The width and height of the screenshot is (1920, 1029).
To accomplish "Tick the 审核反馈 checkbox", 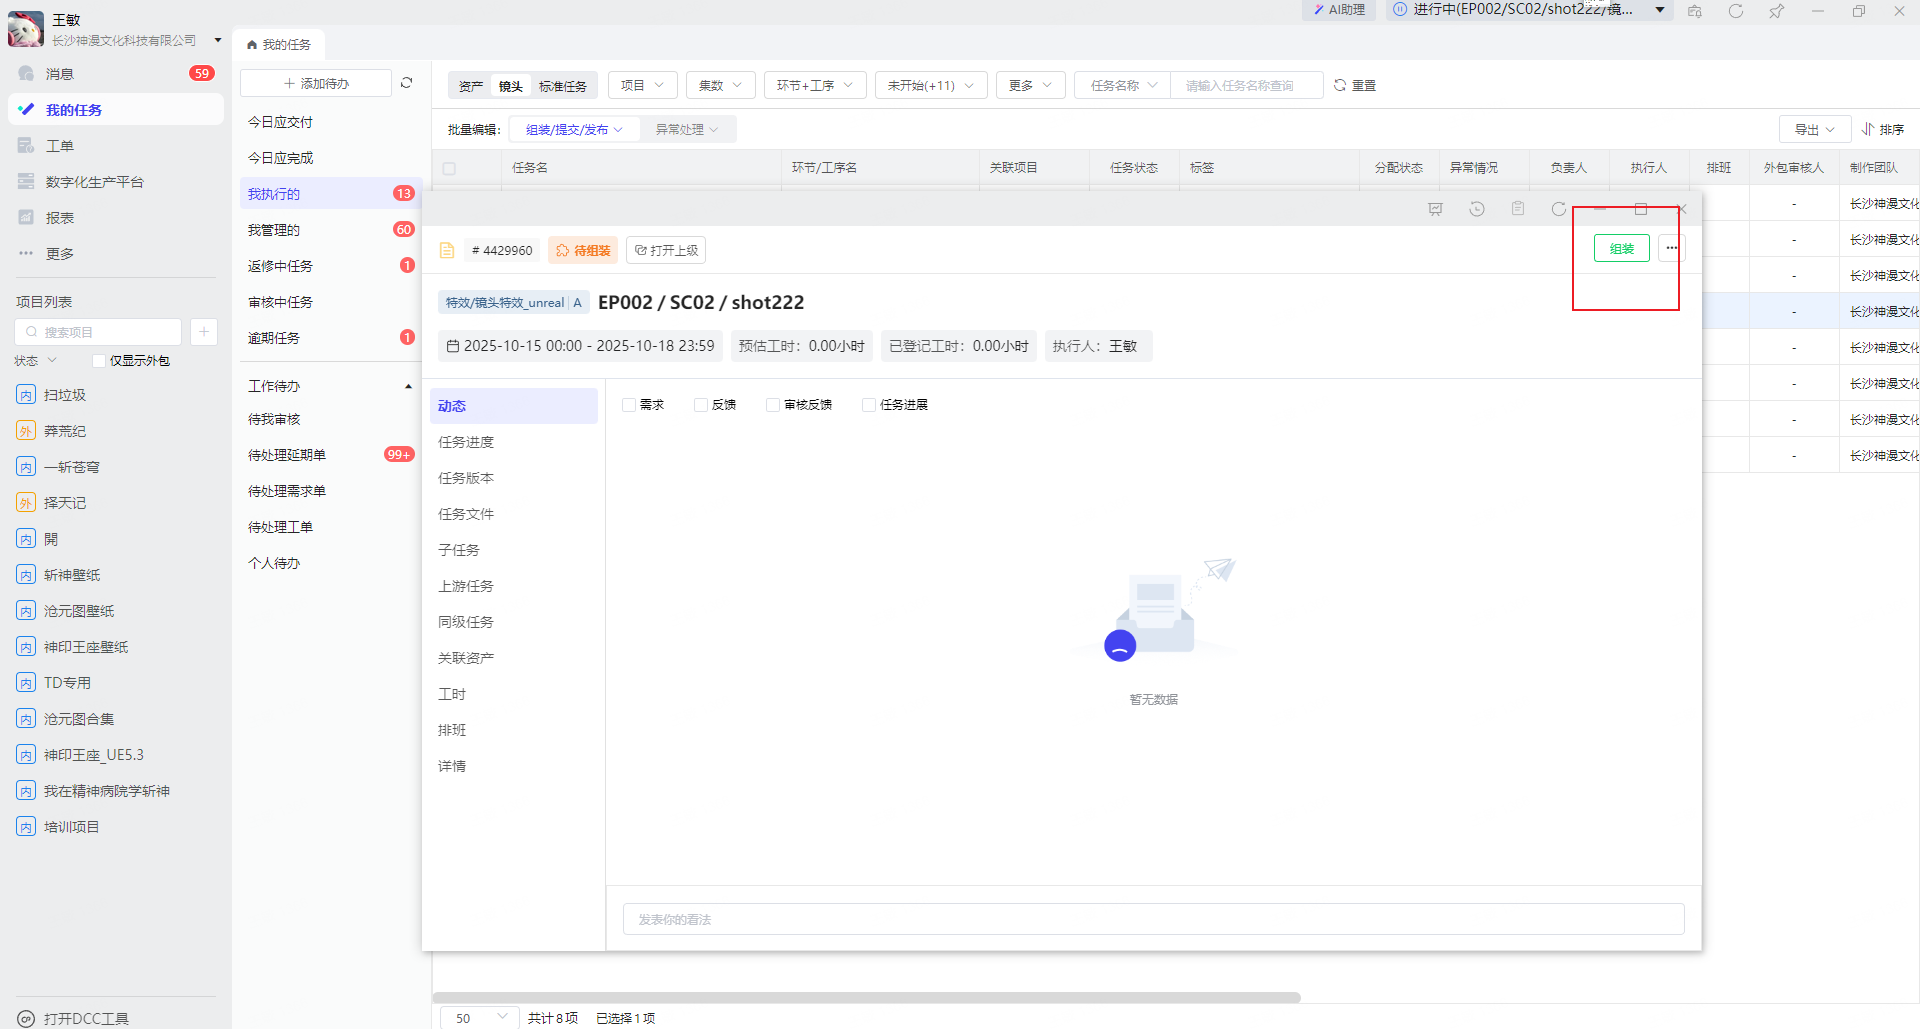I will pos(773,405).
